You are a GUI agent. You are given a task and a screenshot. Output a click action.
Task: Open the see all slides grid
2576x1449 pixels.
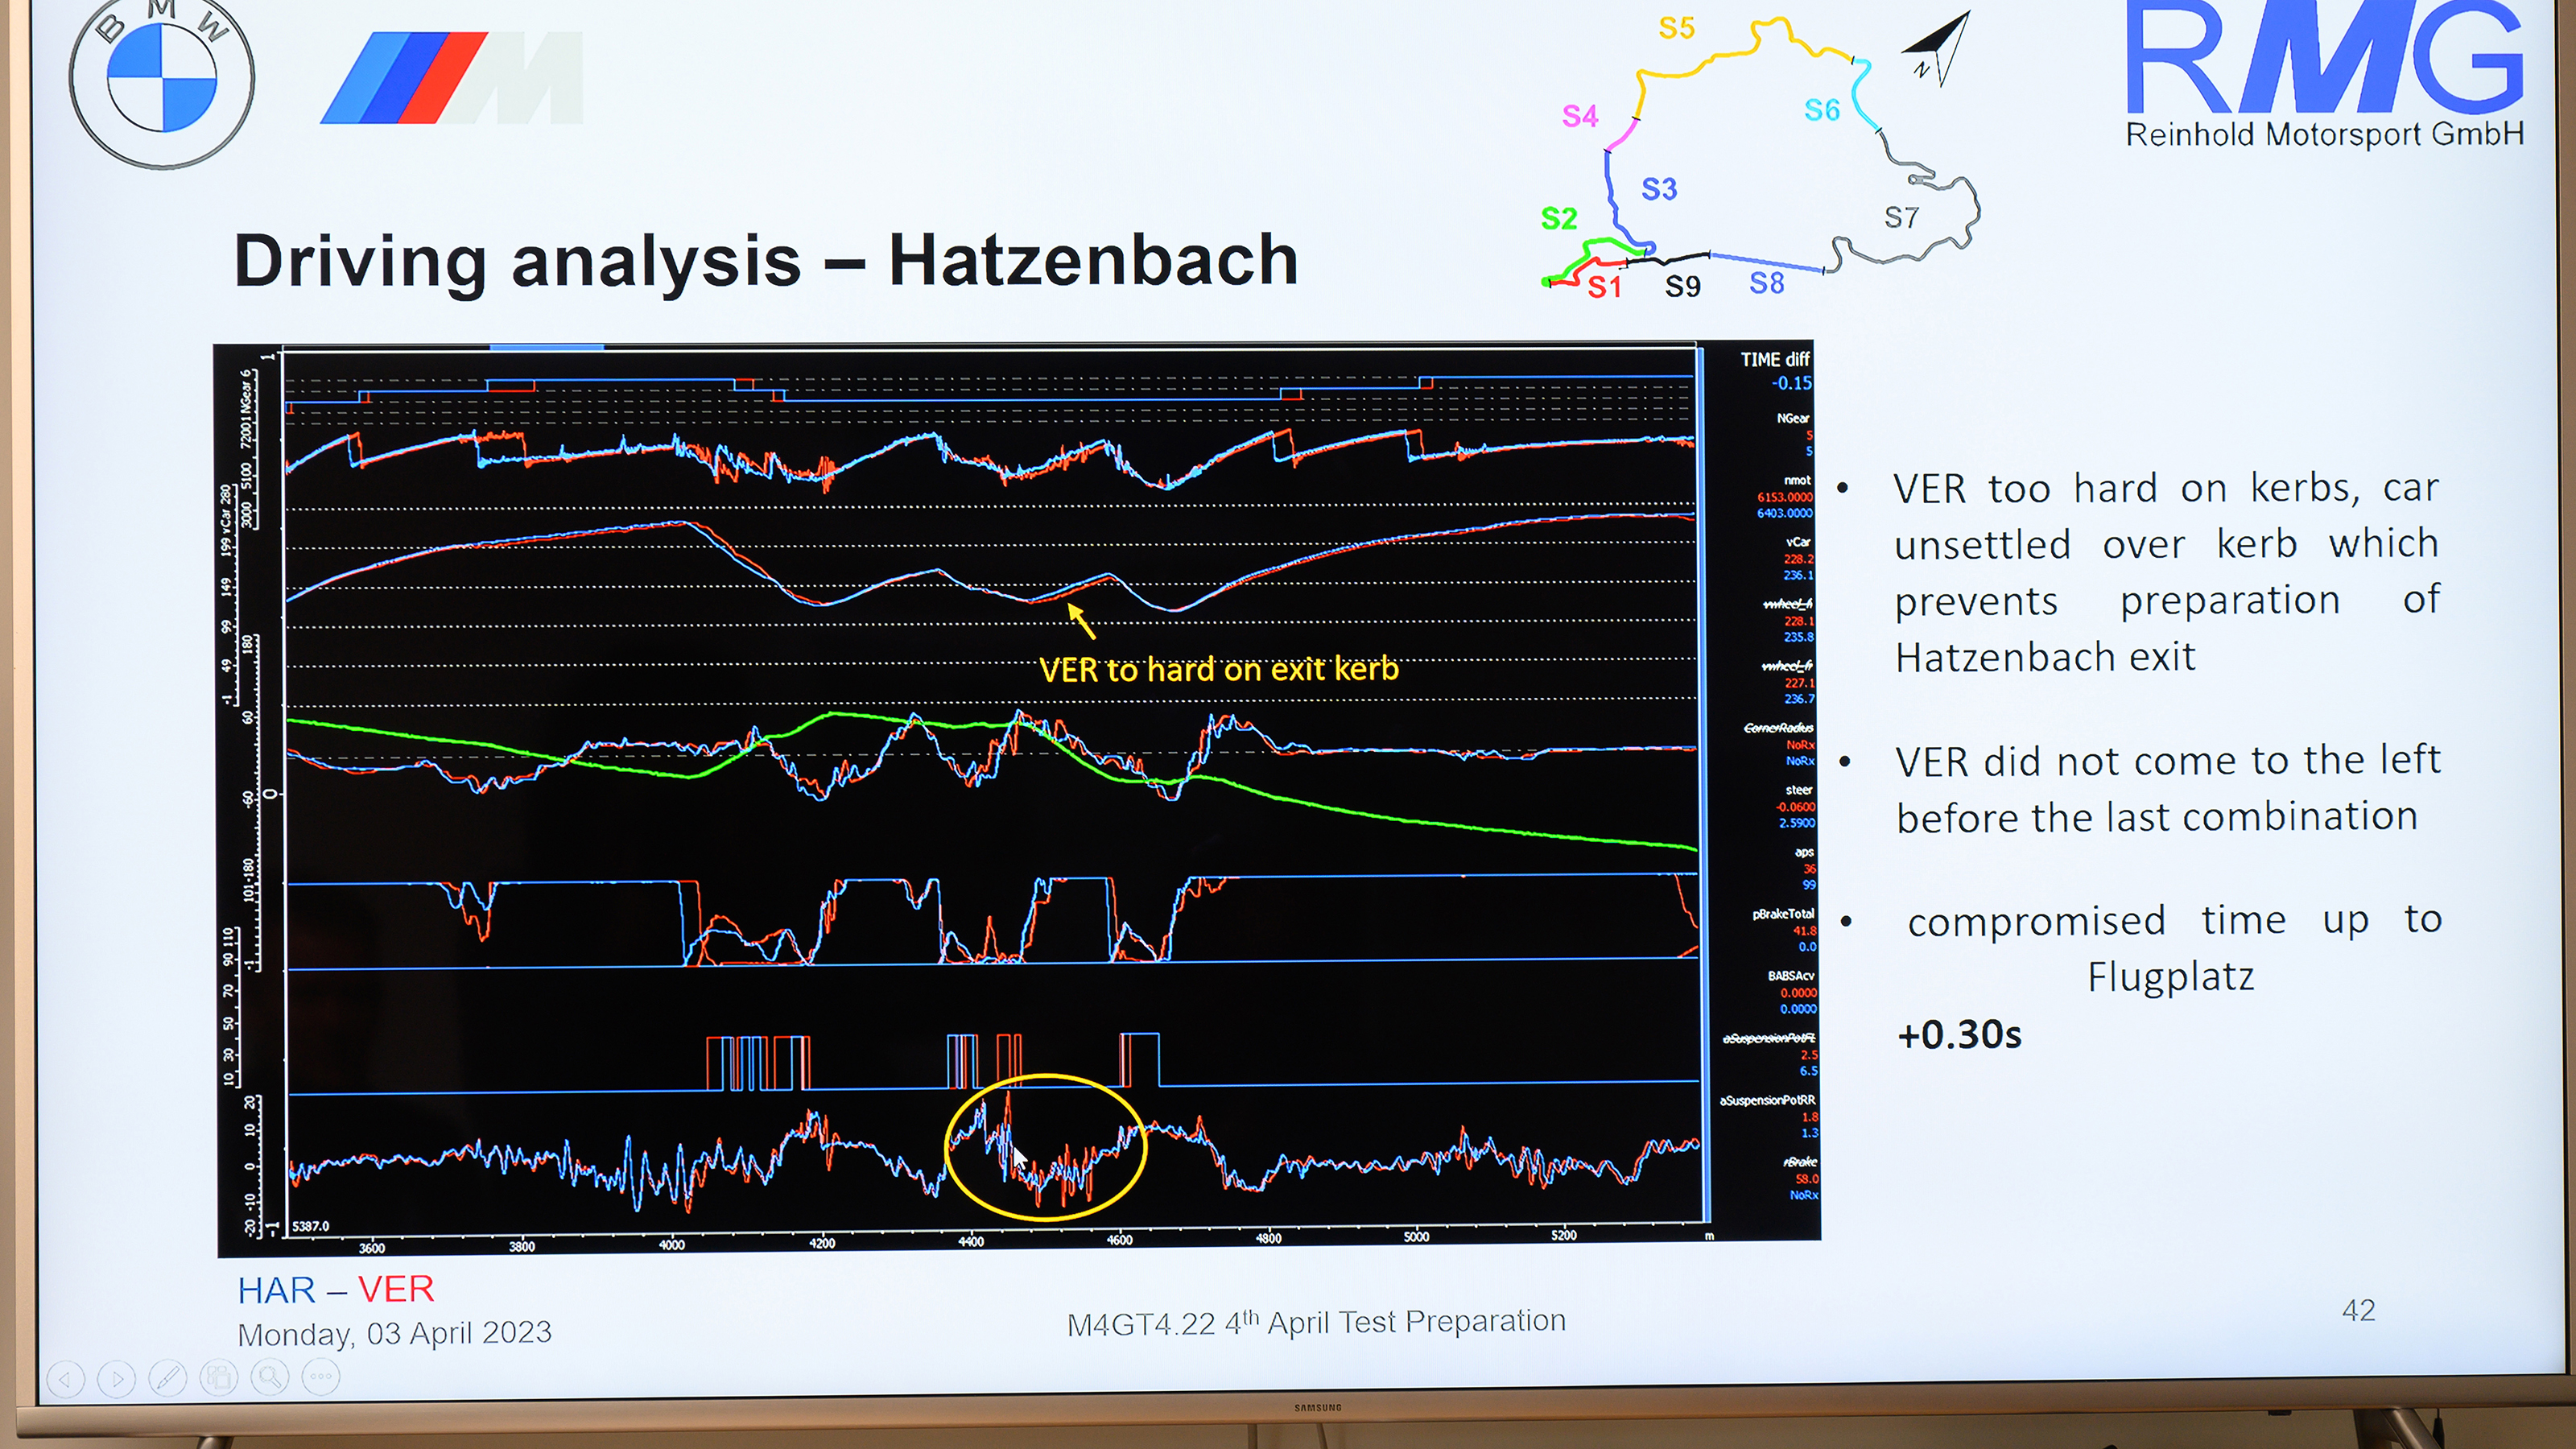click(x=219, y=1378)
